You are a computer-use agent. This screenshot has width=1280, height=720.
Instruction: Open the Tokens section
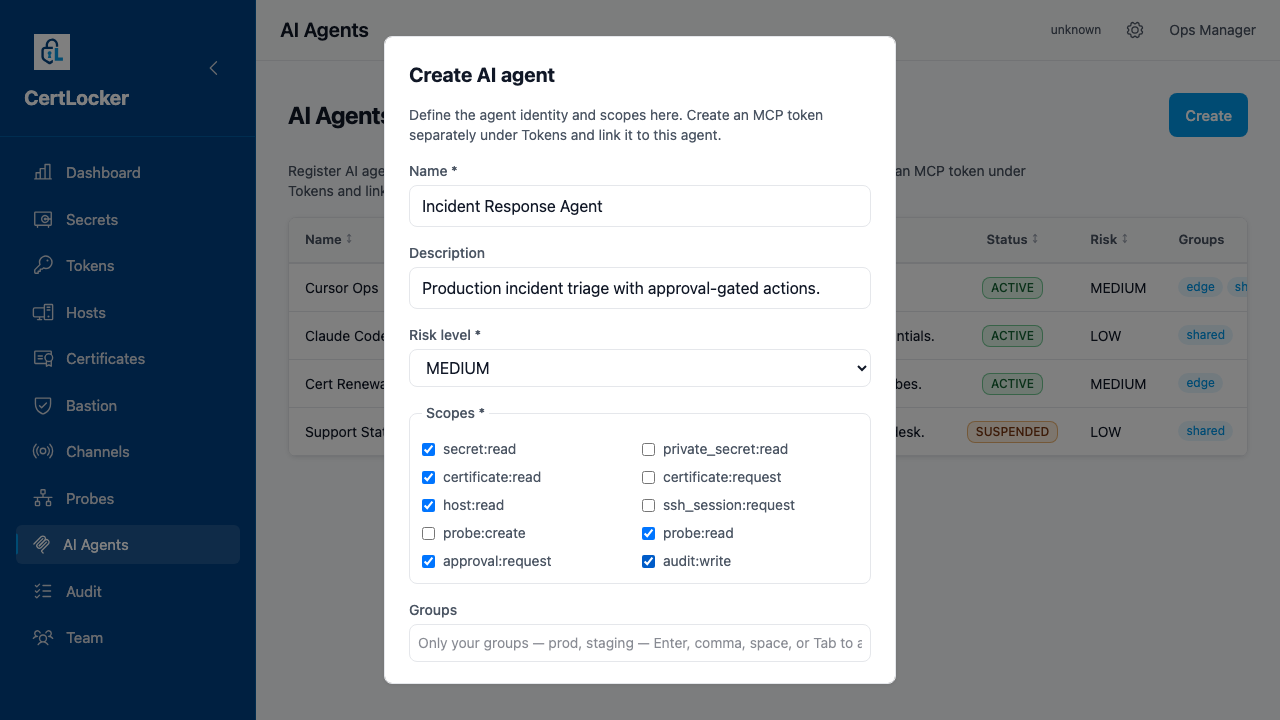click(128, 265)
